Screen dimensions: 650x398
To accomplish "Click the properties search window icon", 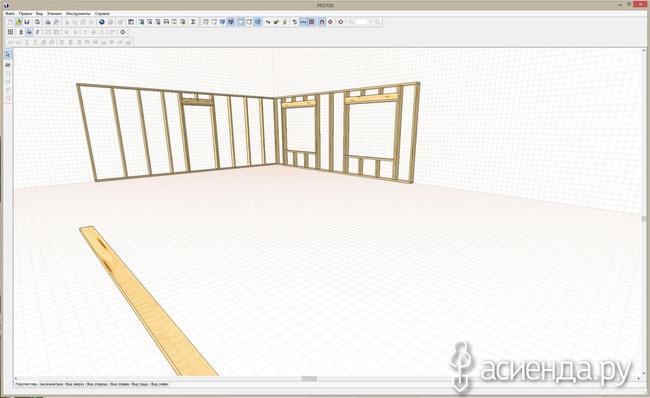I will click(158, 22).
